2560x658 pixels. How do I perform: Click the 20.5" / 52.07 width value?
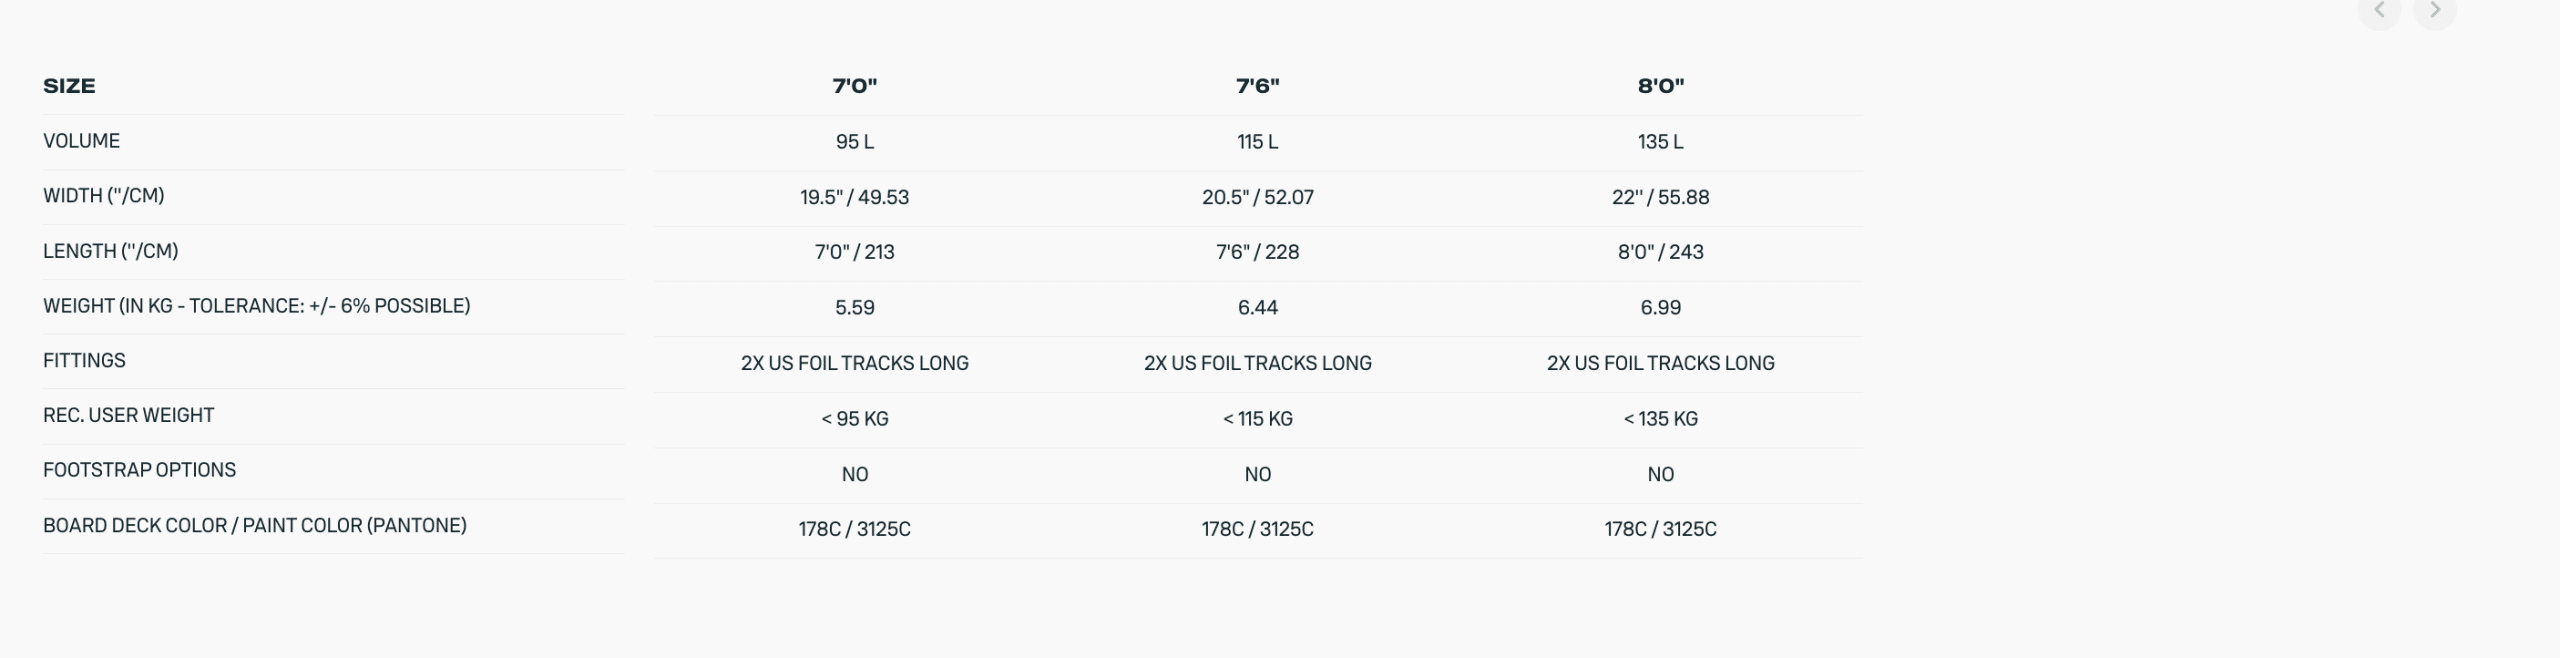coord(1257,197)
